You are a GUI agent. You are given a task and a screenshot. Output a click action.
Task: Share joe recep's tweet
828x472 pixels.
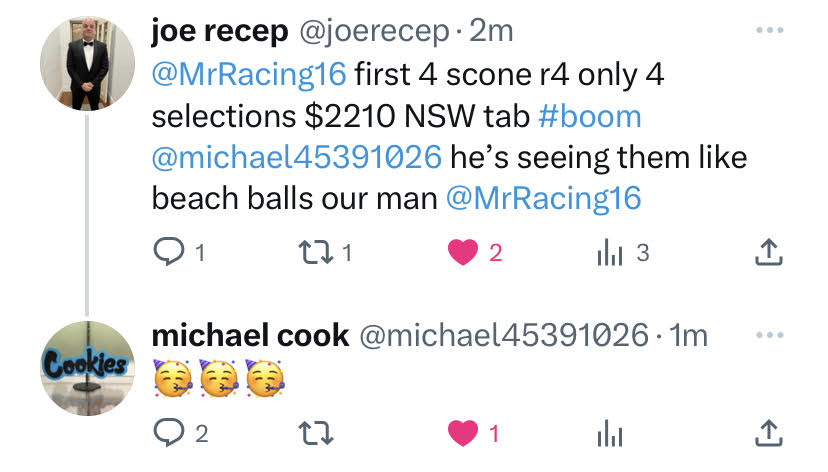[x=768, y=252]
